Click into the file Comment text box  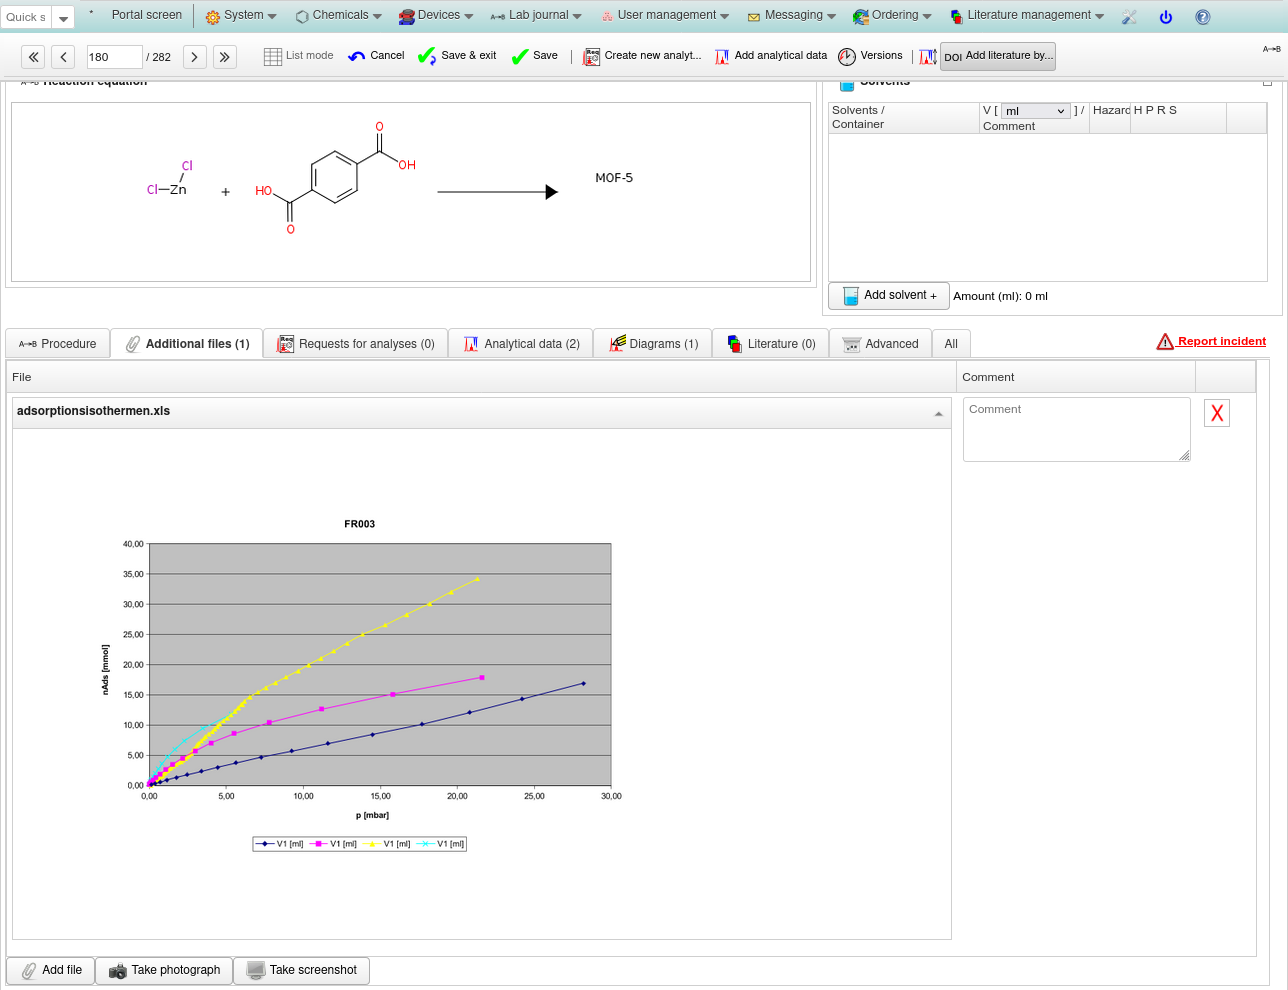coord(1076,429)
